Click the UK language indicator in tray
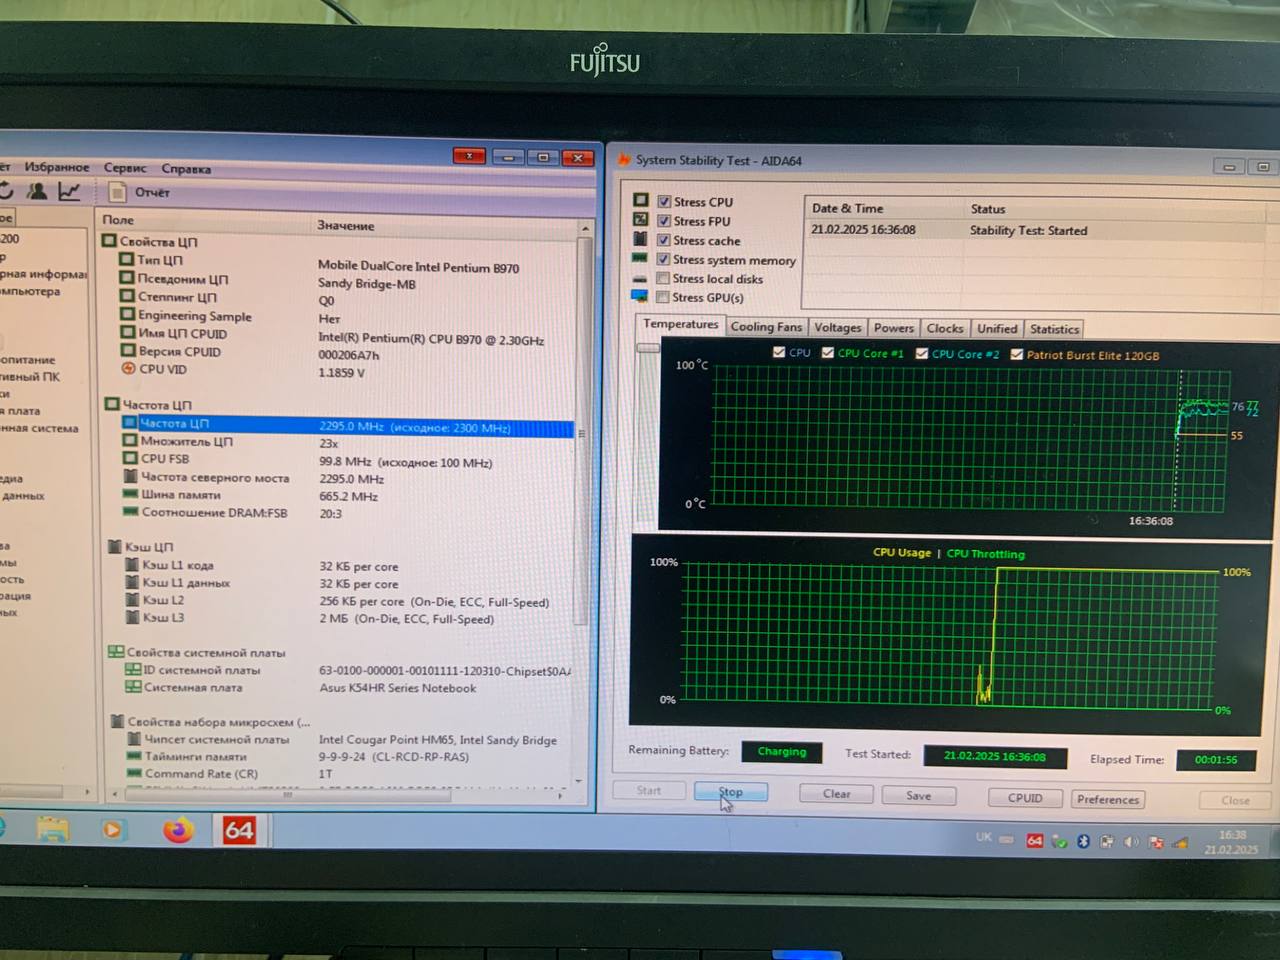The height and width of the screenshot is (960, 1280). pos(984,838)
